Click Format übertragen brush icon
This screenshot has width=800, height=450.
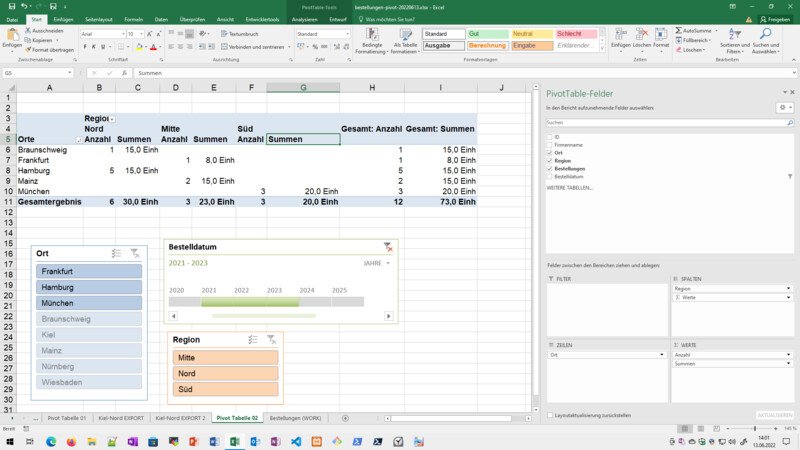click(28, 50)
